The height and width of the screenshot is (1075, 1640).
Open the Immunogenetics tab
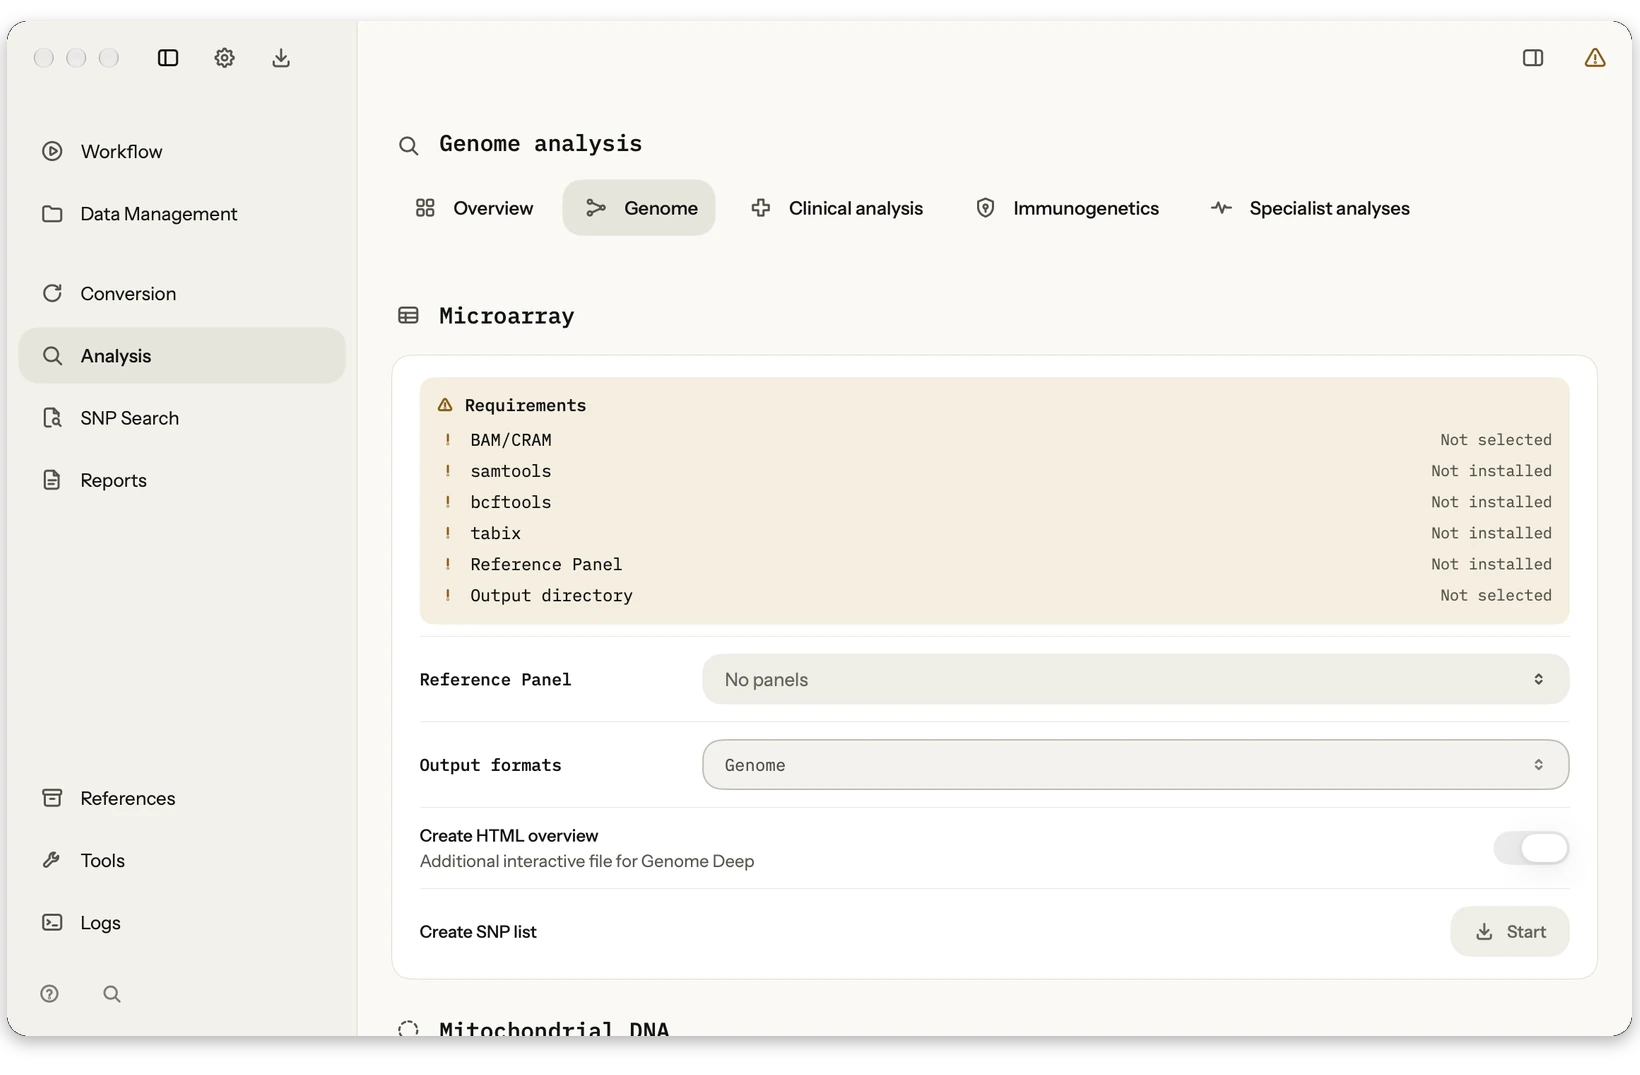point(1067,208)
